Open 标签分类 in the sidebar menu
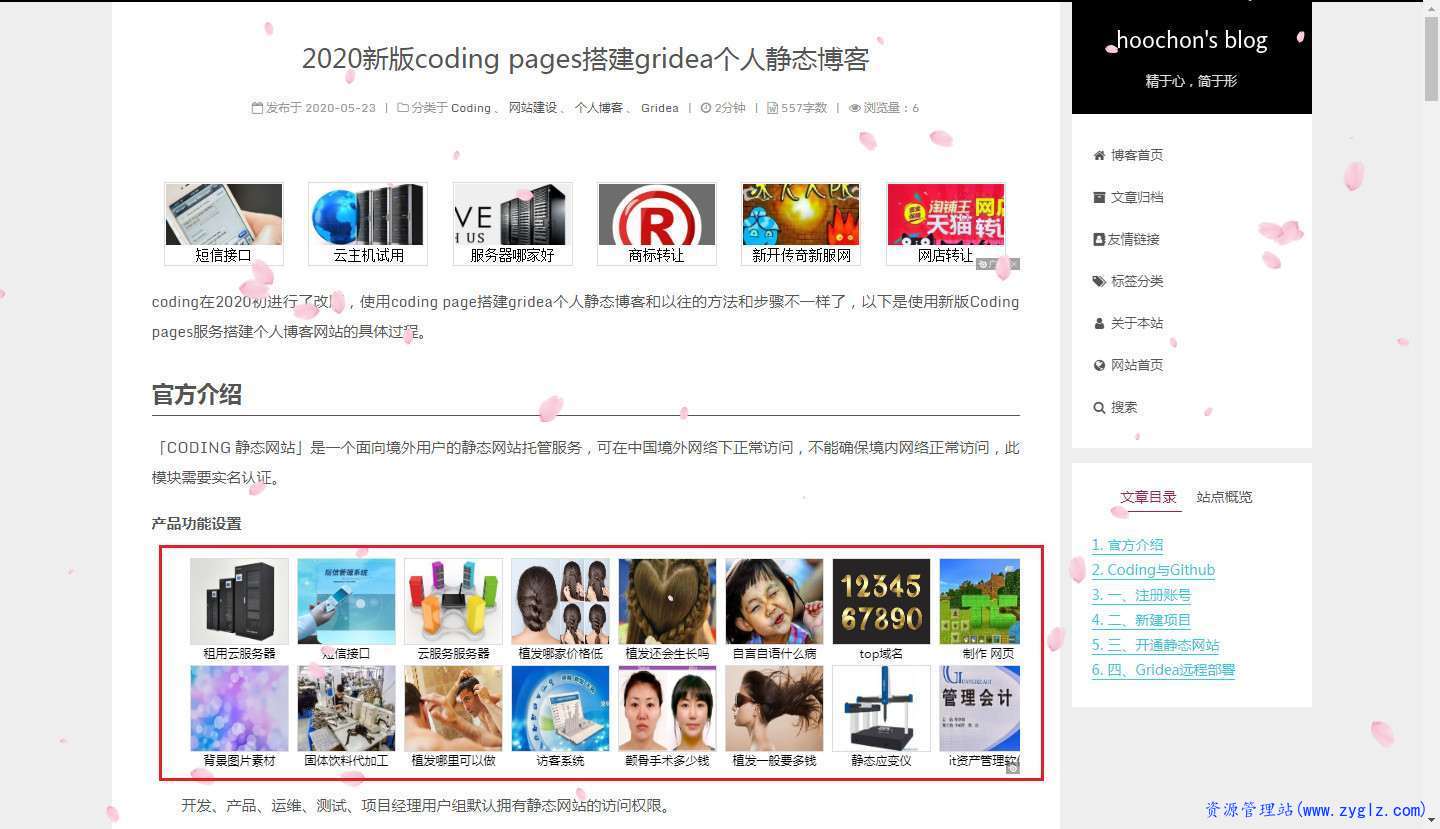The image size is (1440, 829). tap(1137, 281)
